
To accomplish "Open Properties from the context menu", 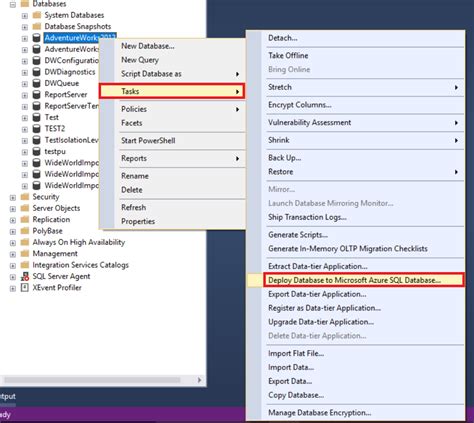I will click(x=172, y=221).
